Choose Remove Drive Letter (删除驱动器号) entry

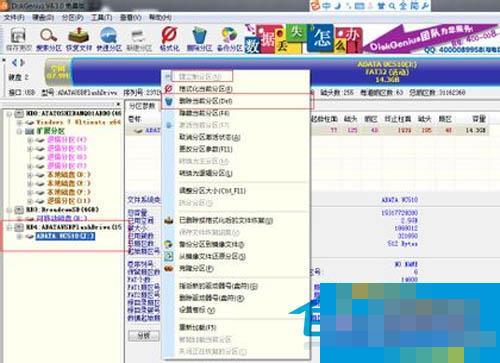tap(211, 298)
